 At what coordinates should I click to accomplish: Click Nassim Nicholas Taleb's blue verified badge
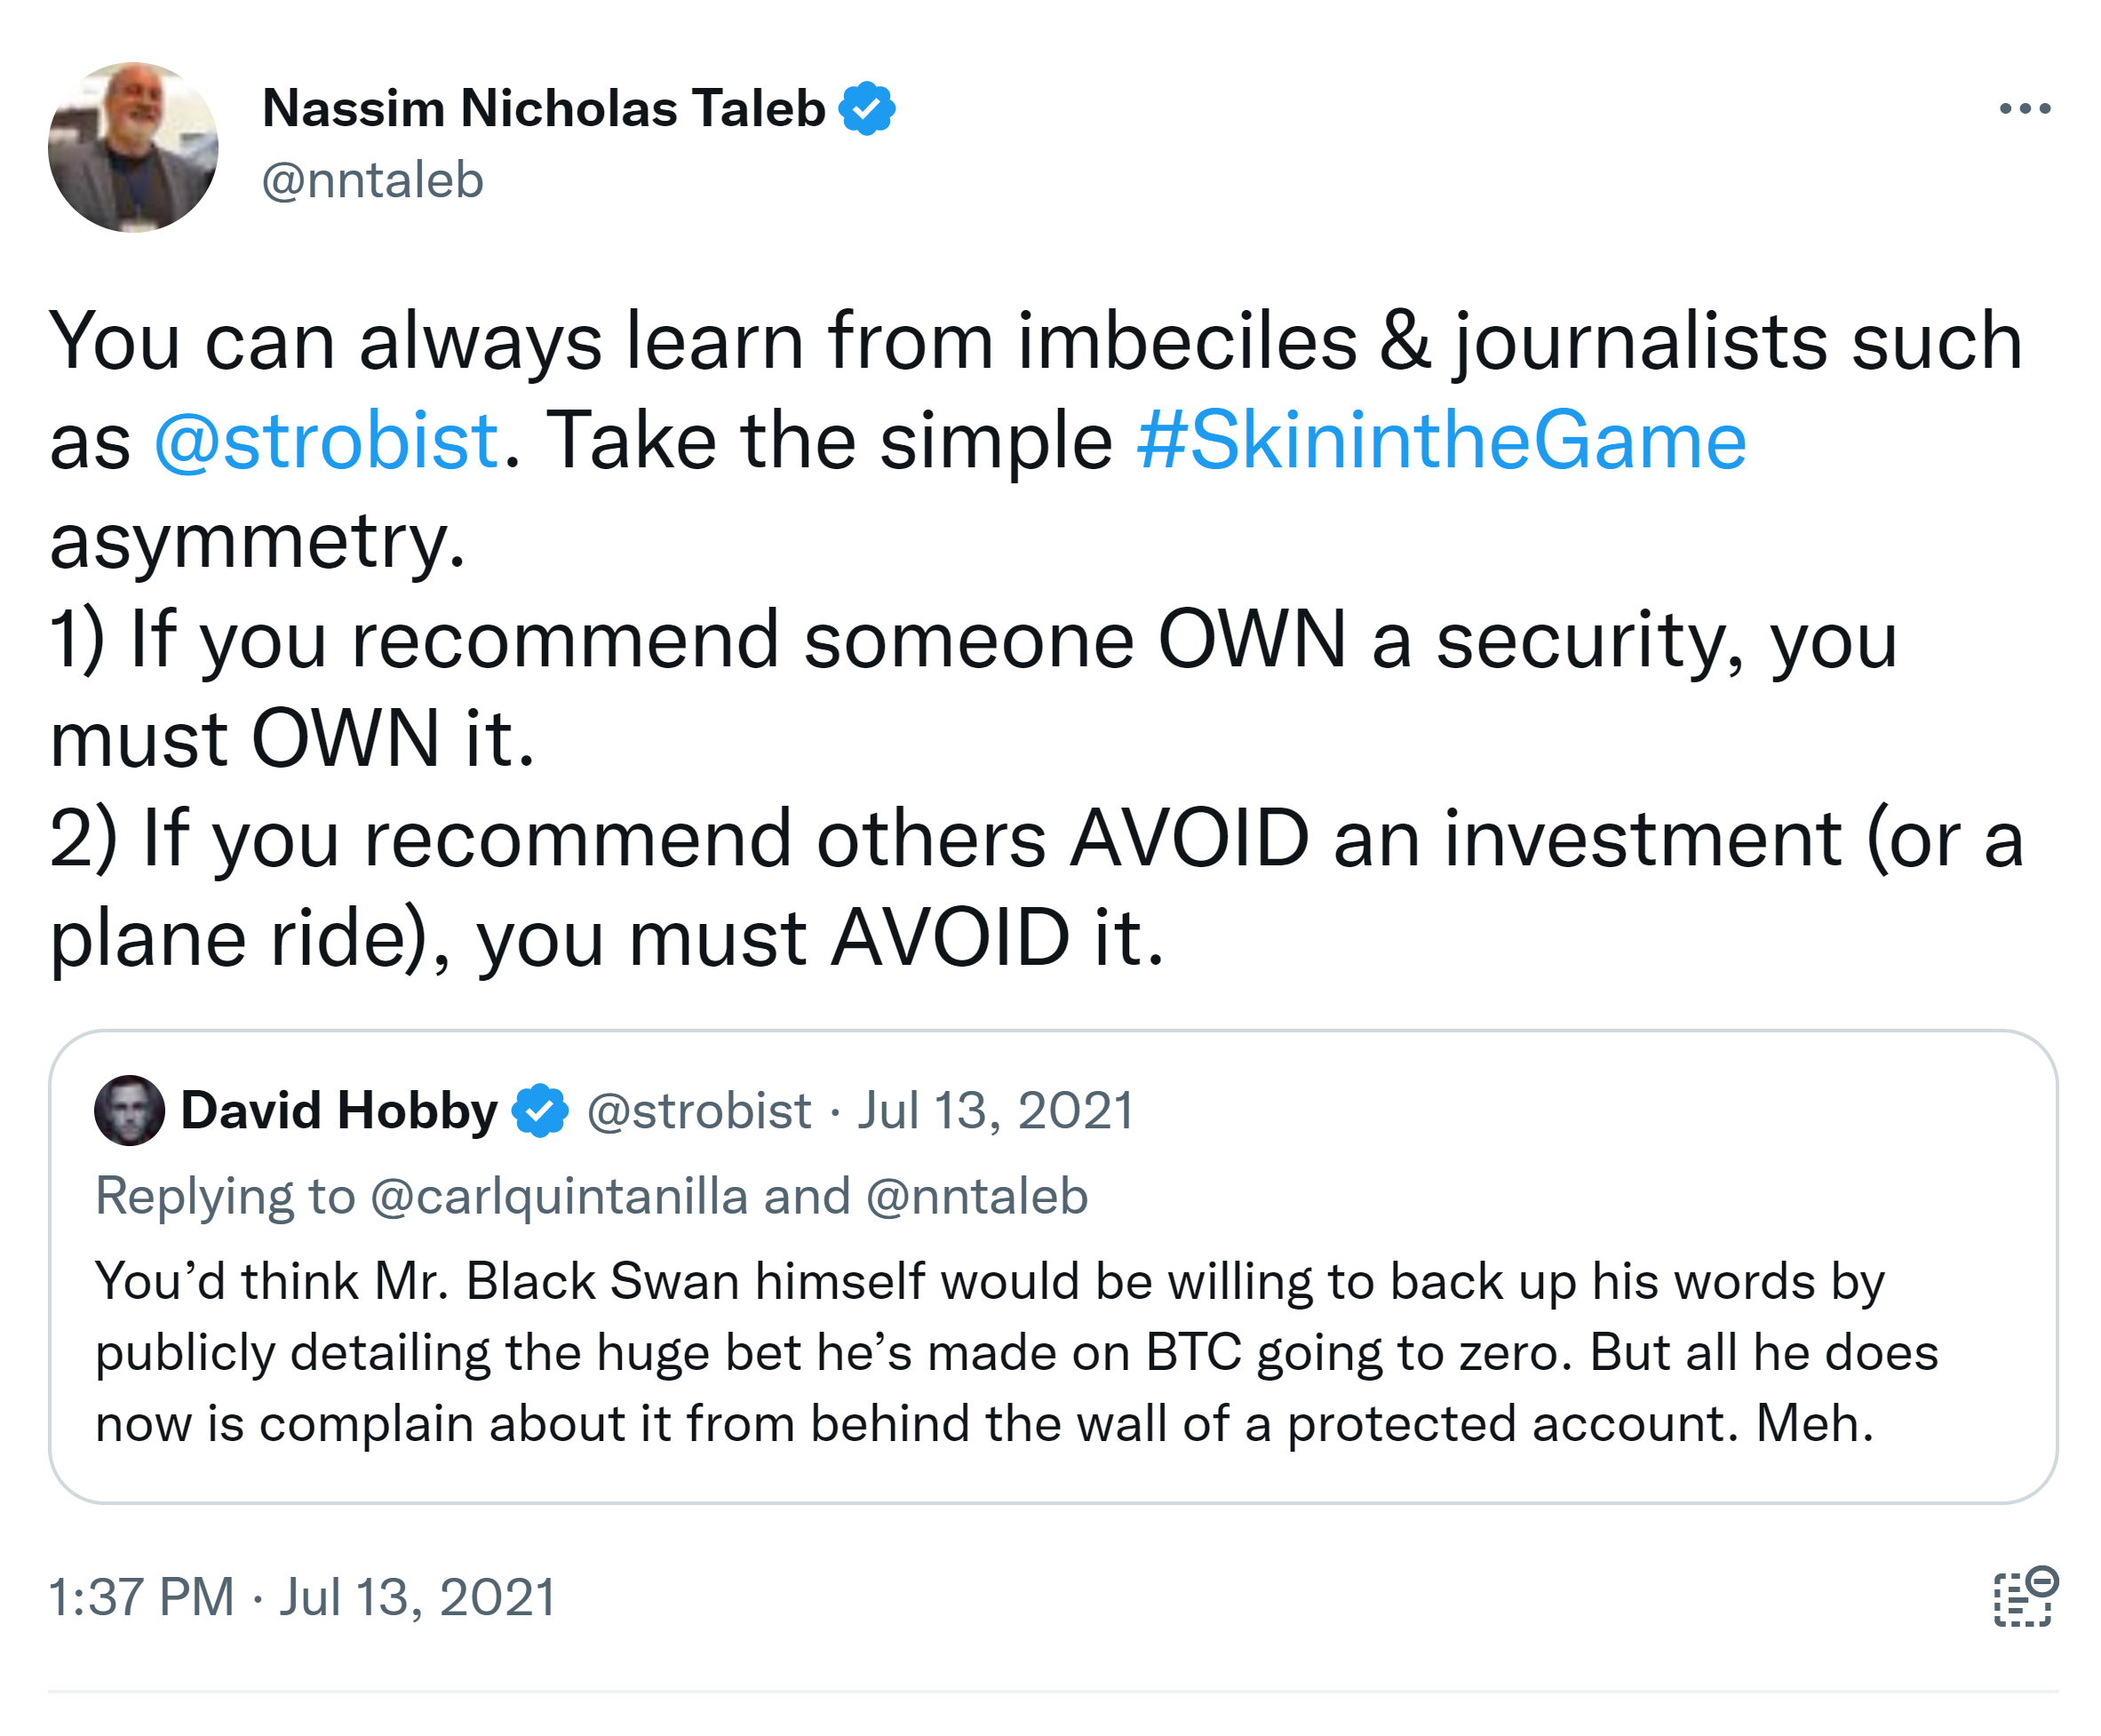click(866, 108)
